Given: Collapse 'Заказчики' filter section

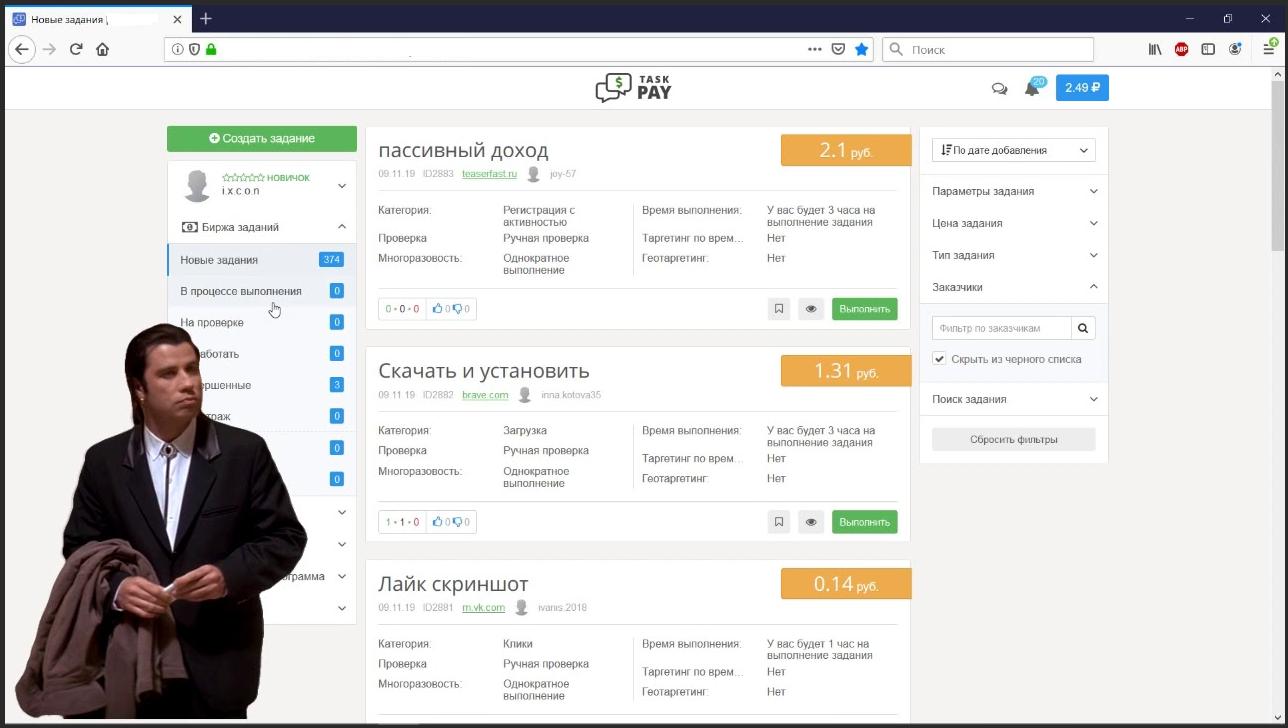Looking at the screenshot, I should (x=1014, y=287).
